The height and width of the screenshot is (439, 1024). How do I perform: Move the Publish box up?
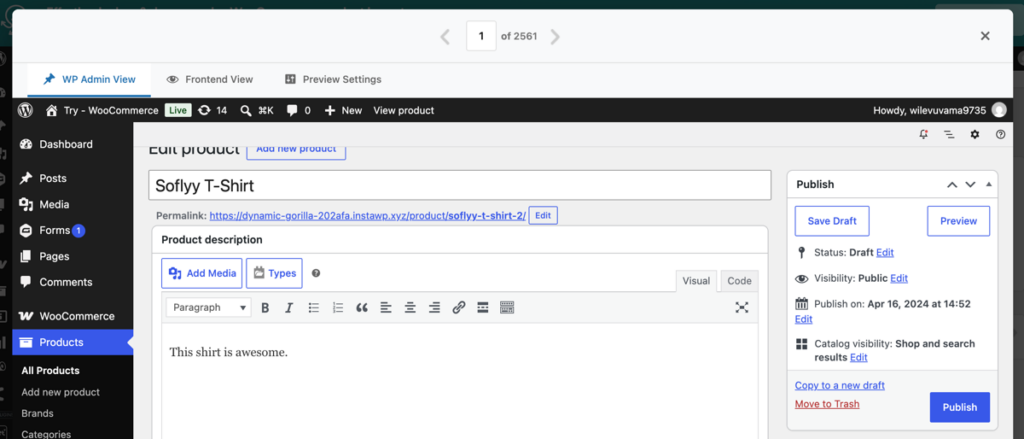(952, 185)
